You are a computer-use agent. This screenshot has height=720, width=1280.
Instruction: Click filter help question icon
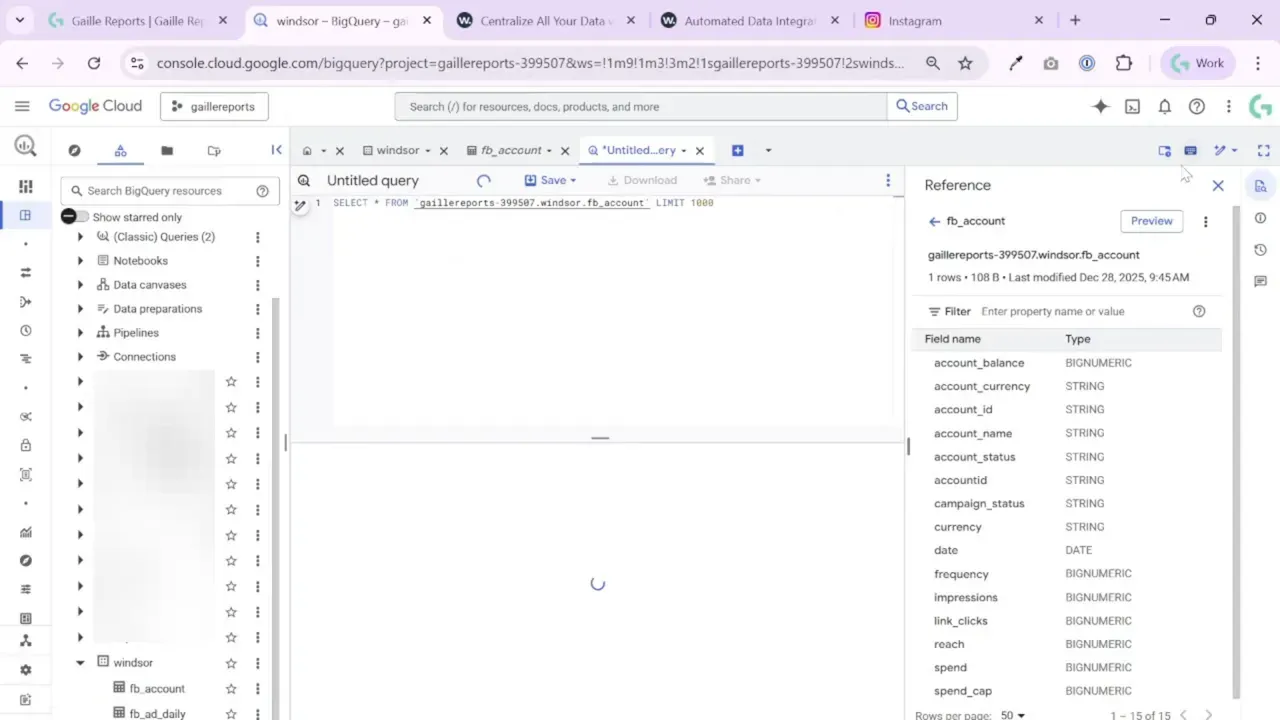coord(1199,311)
